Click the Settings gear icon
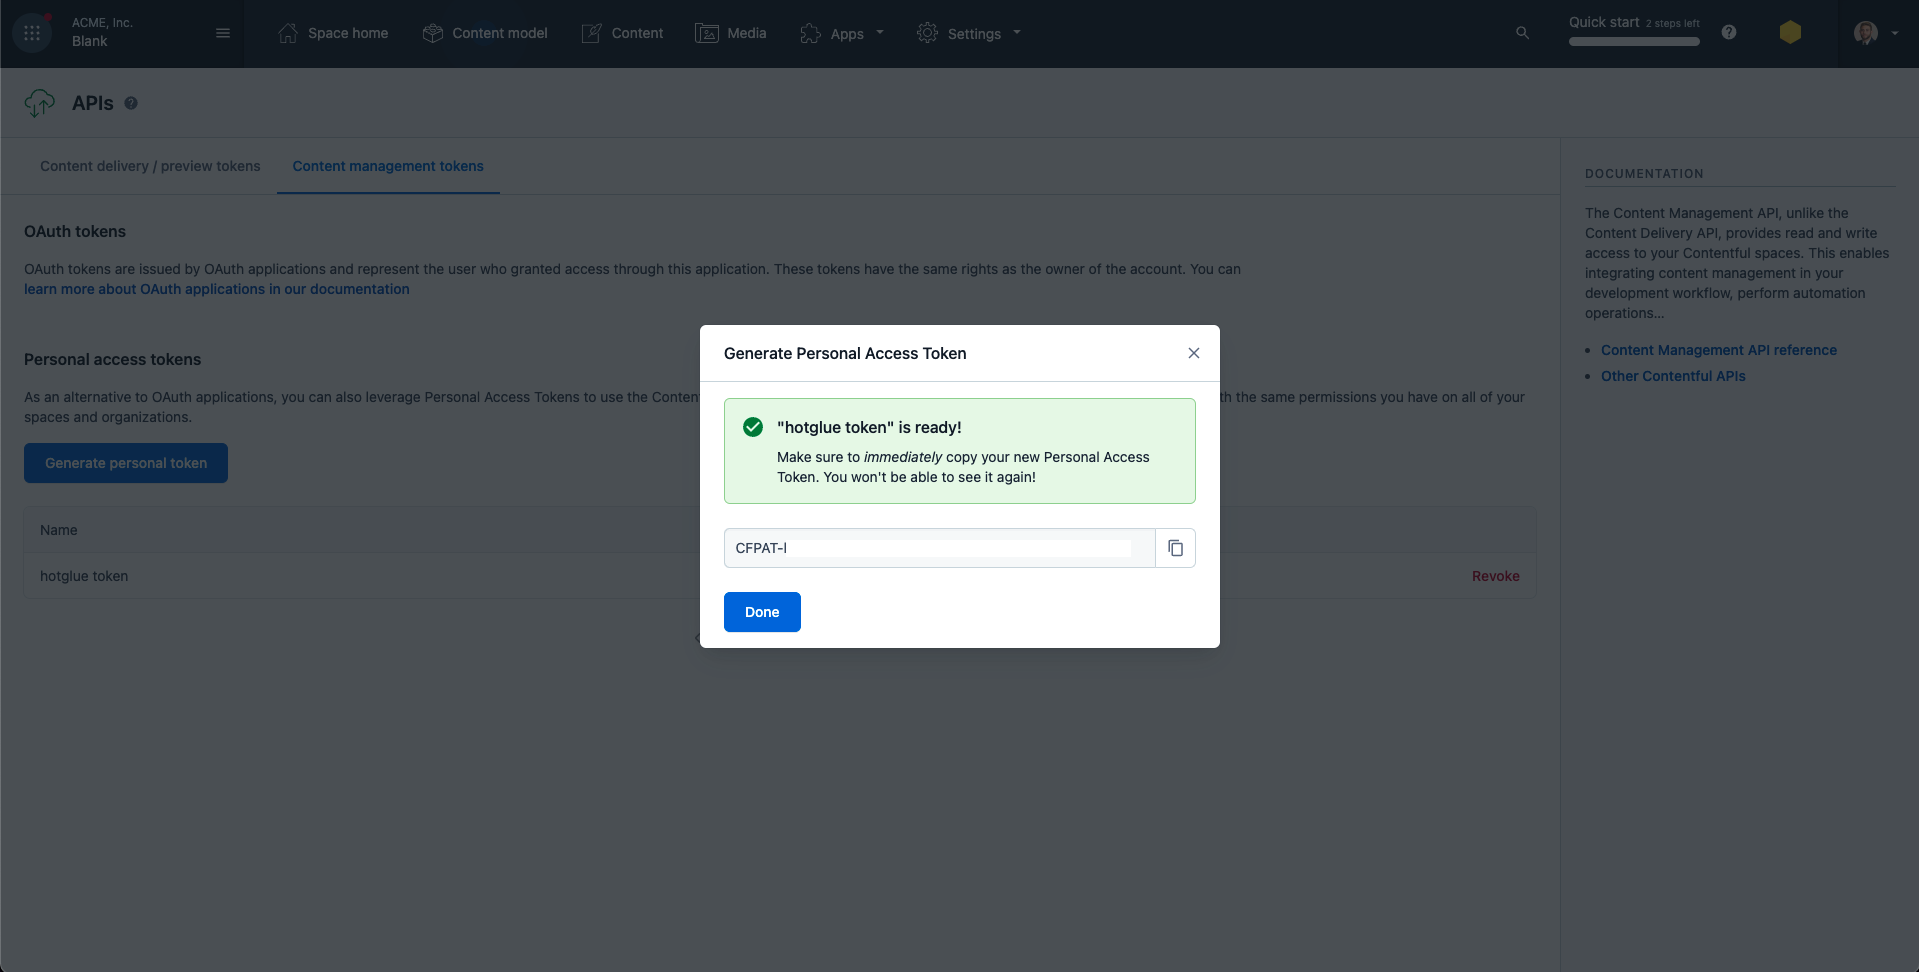This screenshot has height=972, width=1919. click(x=927, y=33)
